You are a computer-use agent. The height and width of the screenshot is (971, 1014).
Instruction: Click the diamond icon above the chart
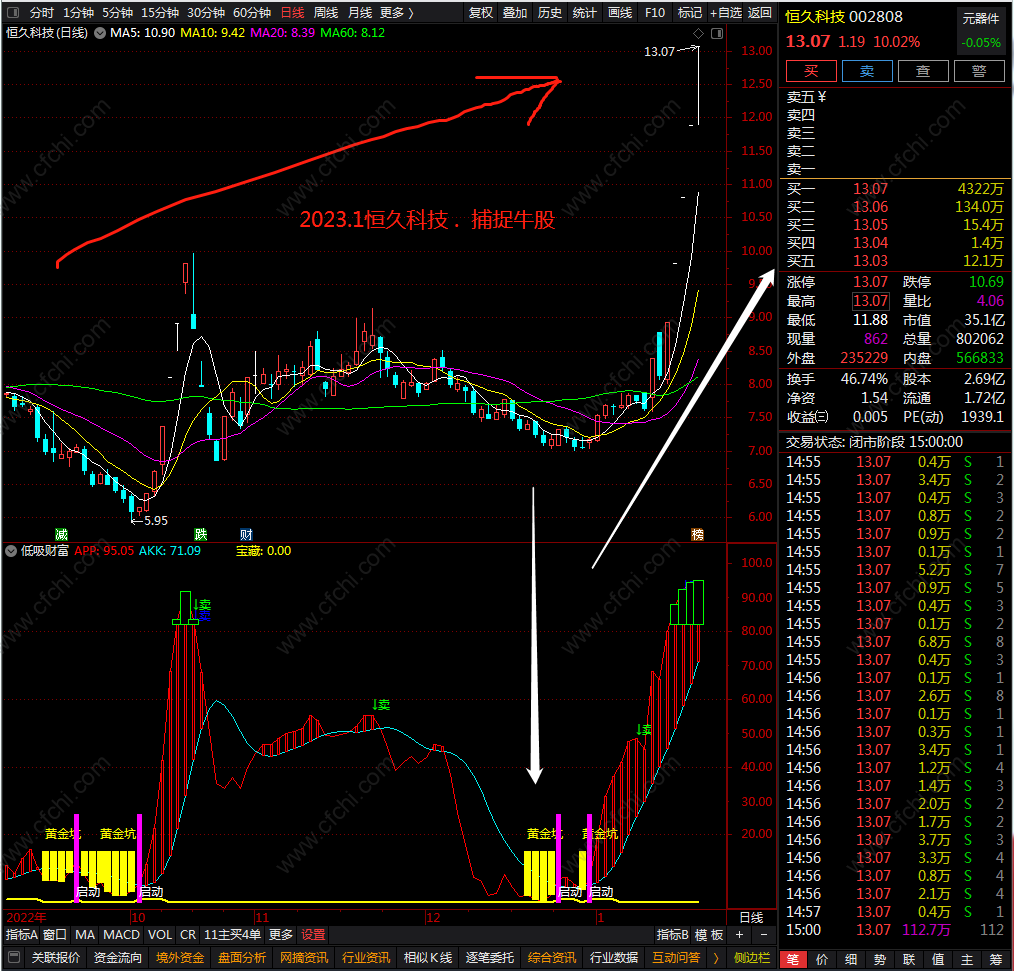click(x=698, y=33)
